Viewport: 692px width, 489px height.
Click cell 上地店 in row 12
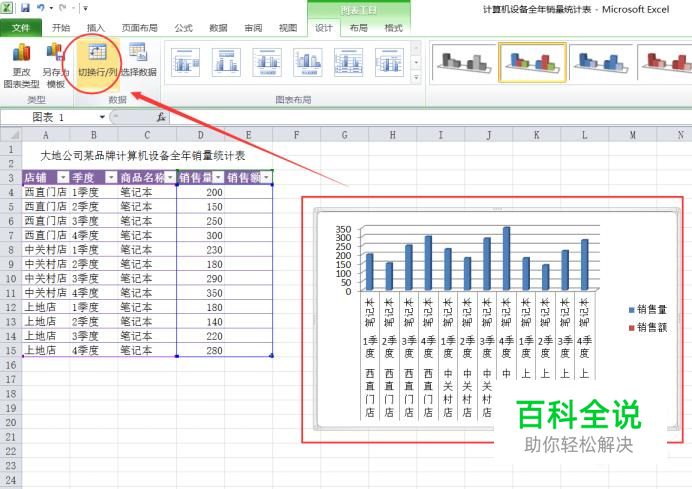click(45, 307)
